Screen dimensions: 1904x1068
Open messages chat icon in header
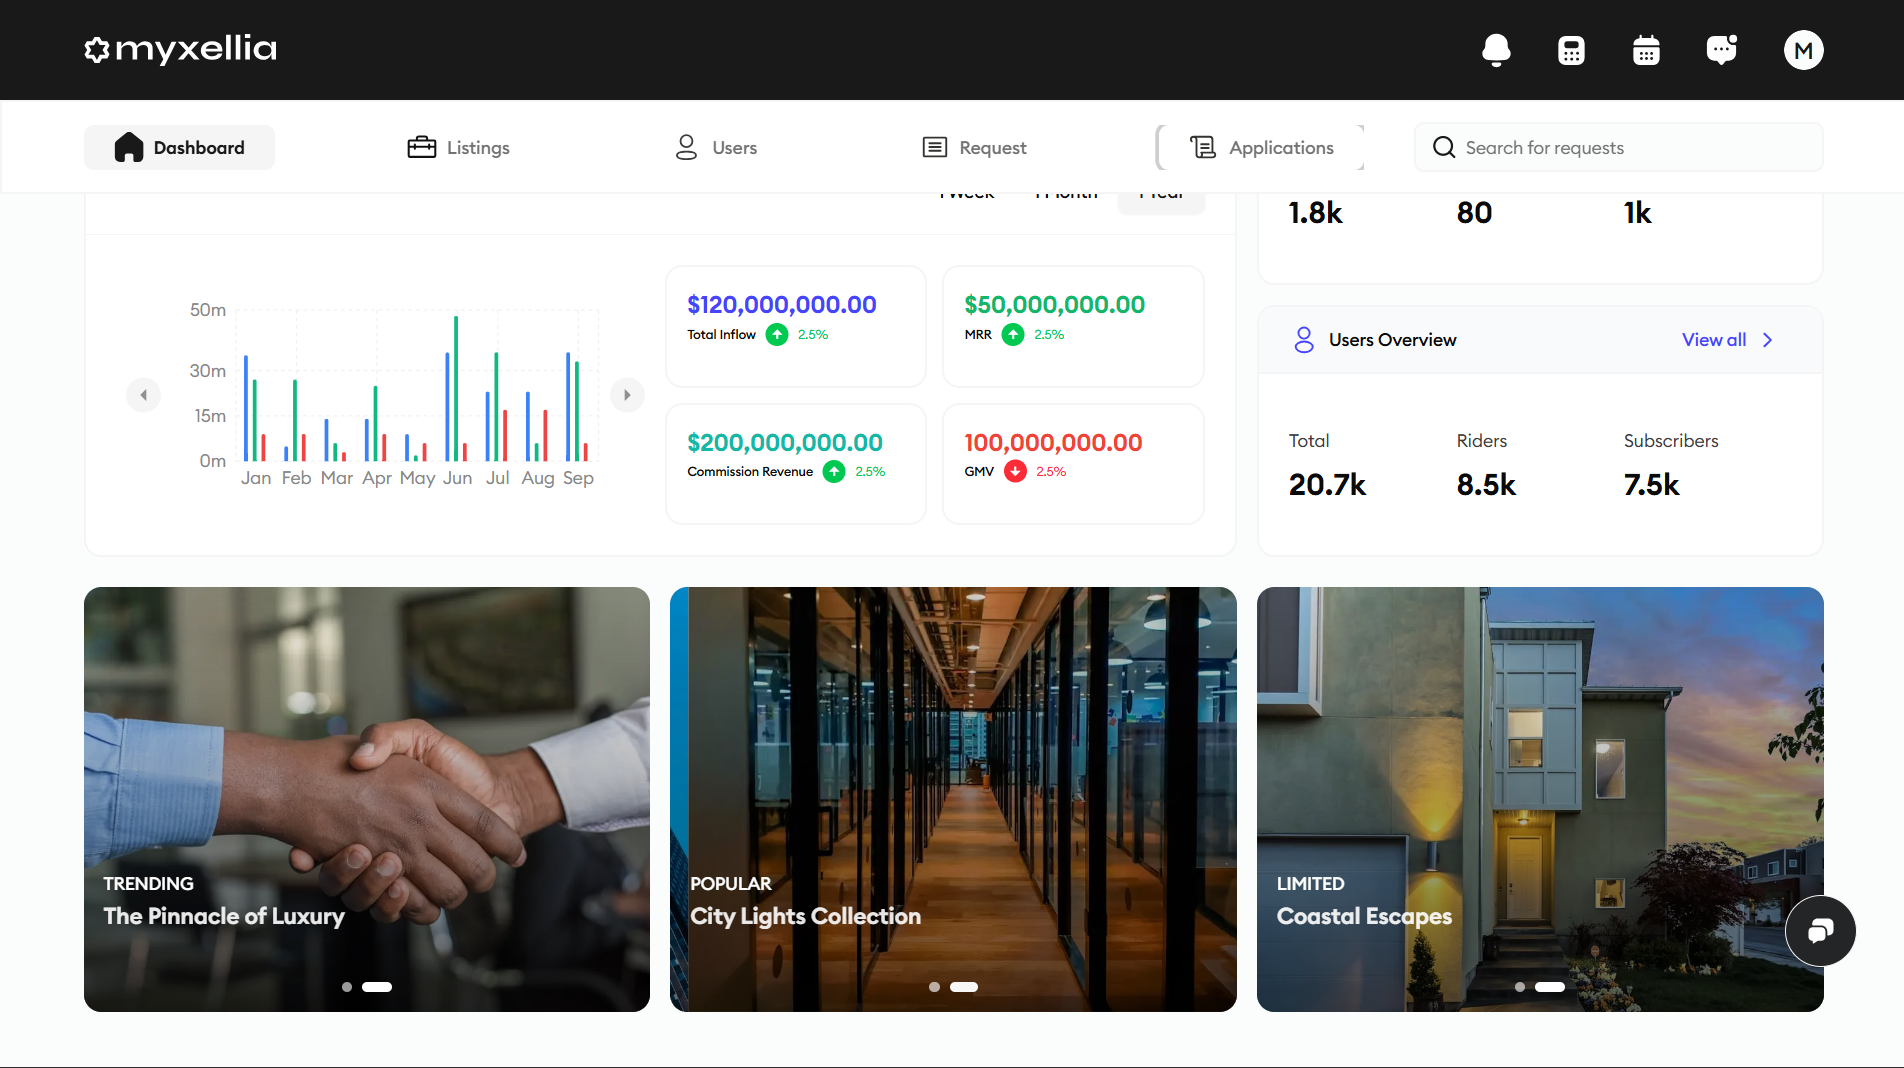[1722, 50]
